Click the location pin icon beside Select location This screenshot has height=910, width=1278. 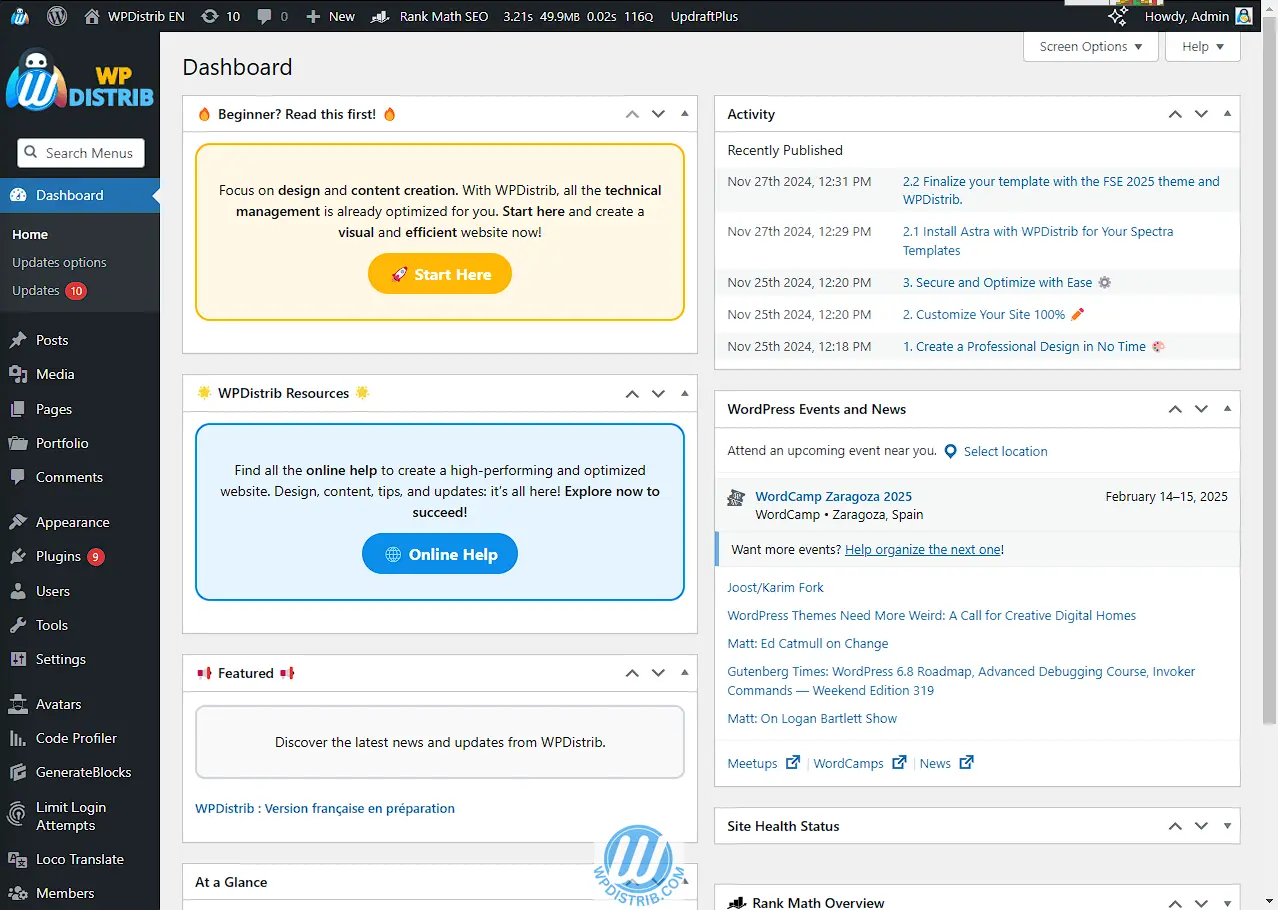tap(951, 451)
